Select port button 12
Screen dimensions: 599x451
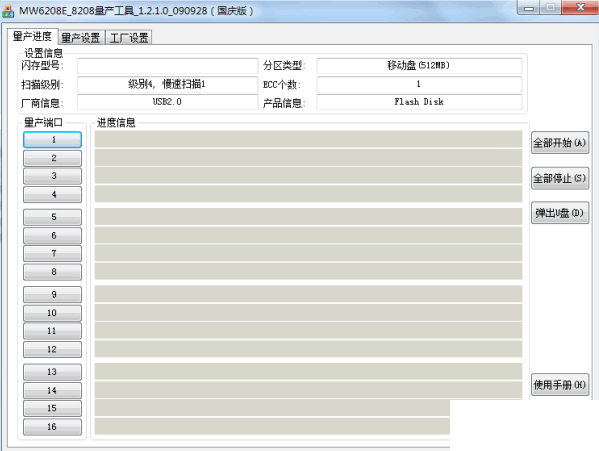click(x=52, y=349)
